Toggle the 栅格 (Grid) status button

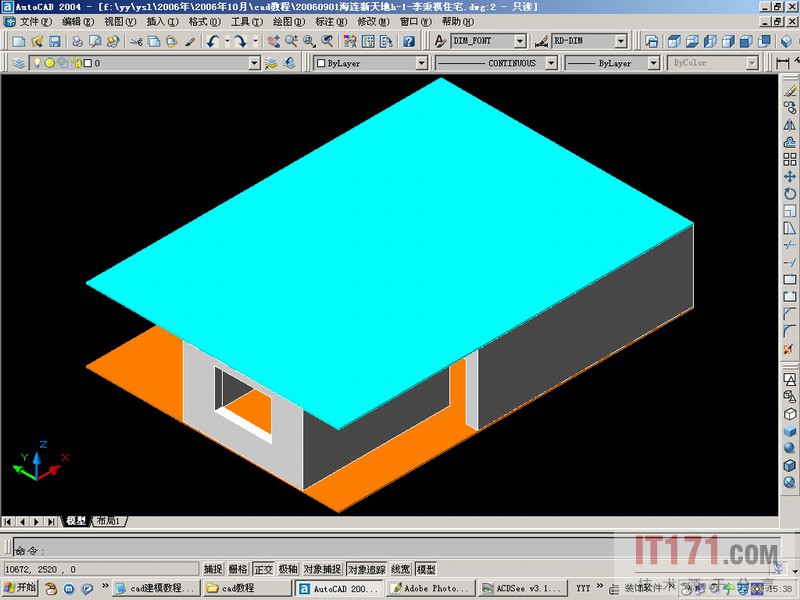point(238,569)
